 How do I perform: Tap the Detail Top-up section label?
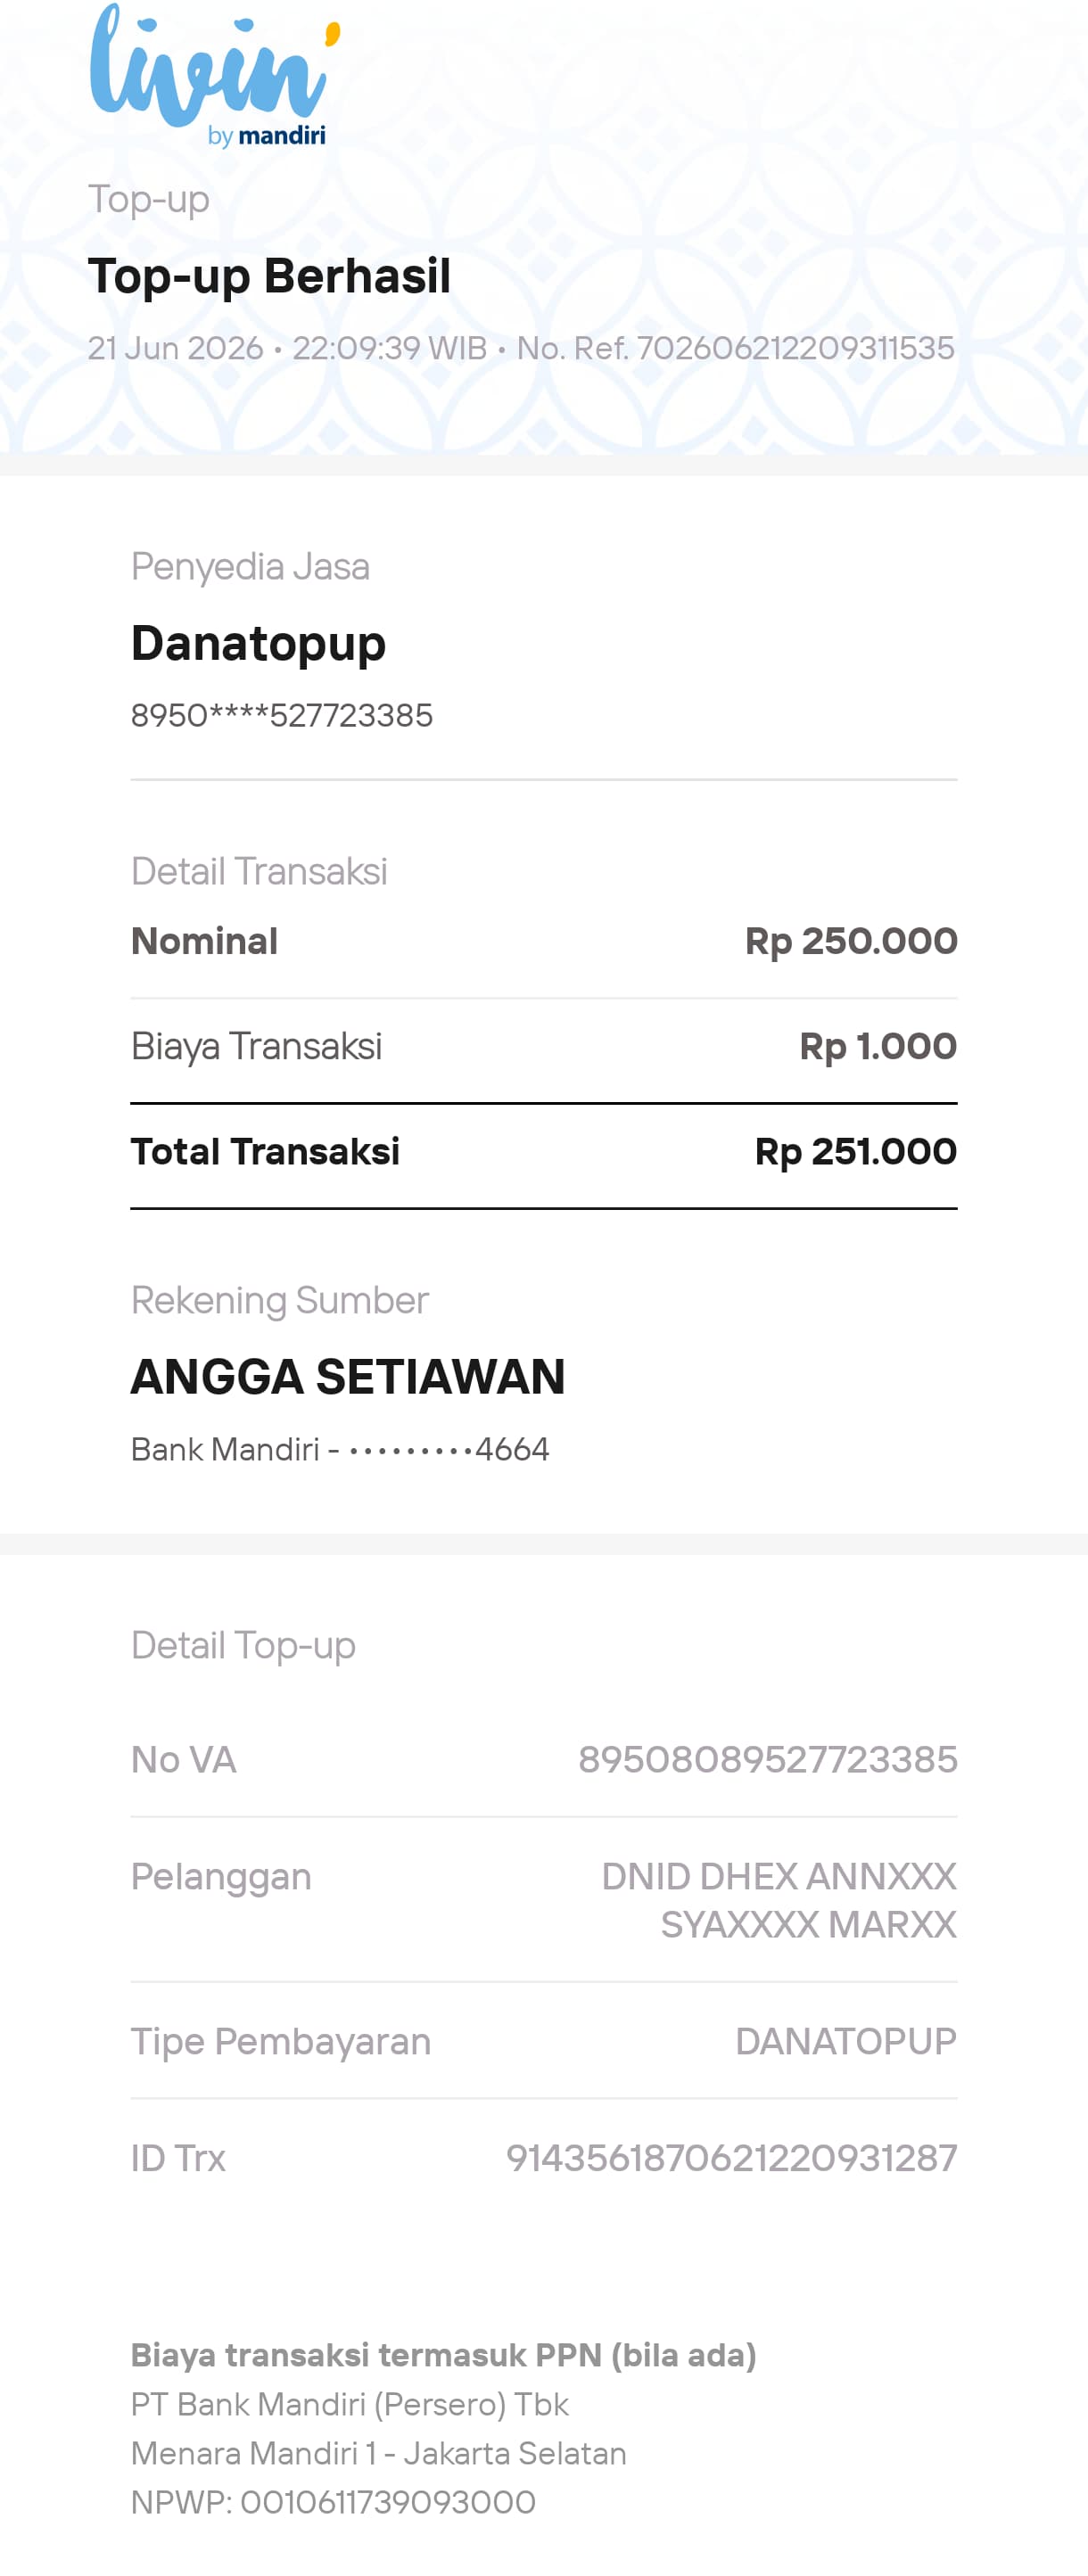point(243,1646)
